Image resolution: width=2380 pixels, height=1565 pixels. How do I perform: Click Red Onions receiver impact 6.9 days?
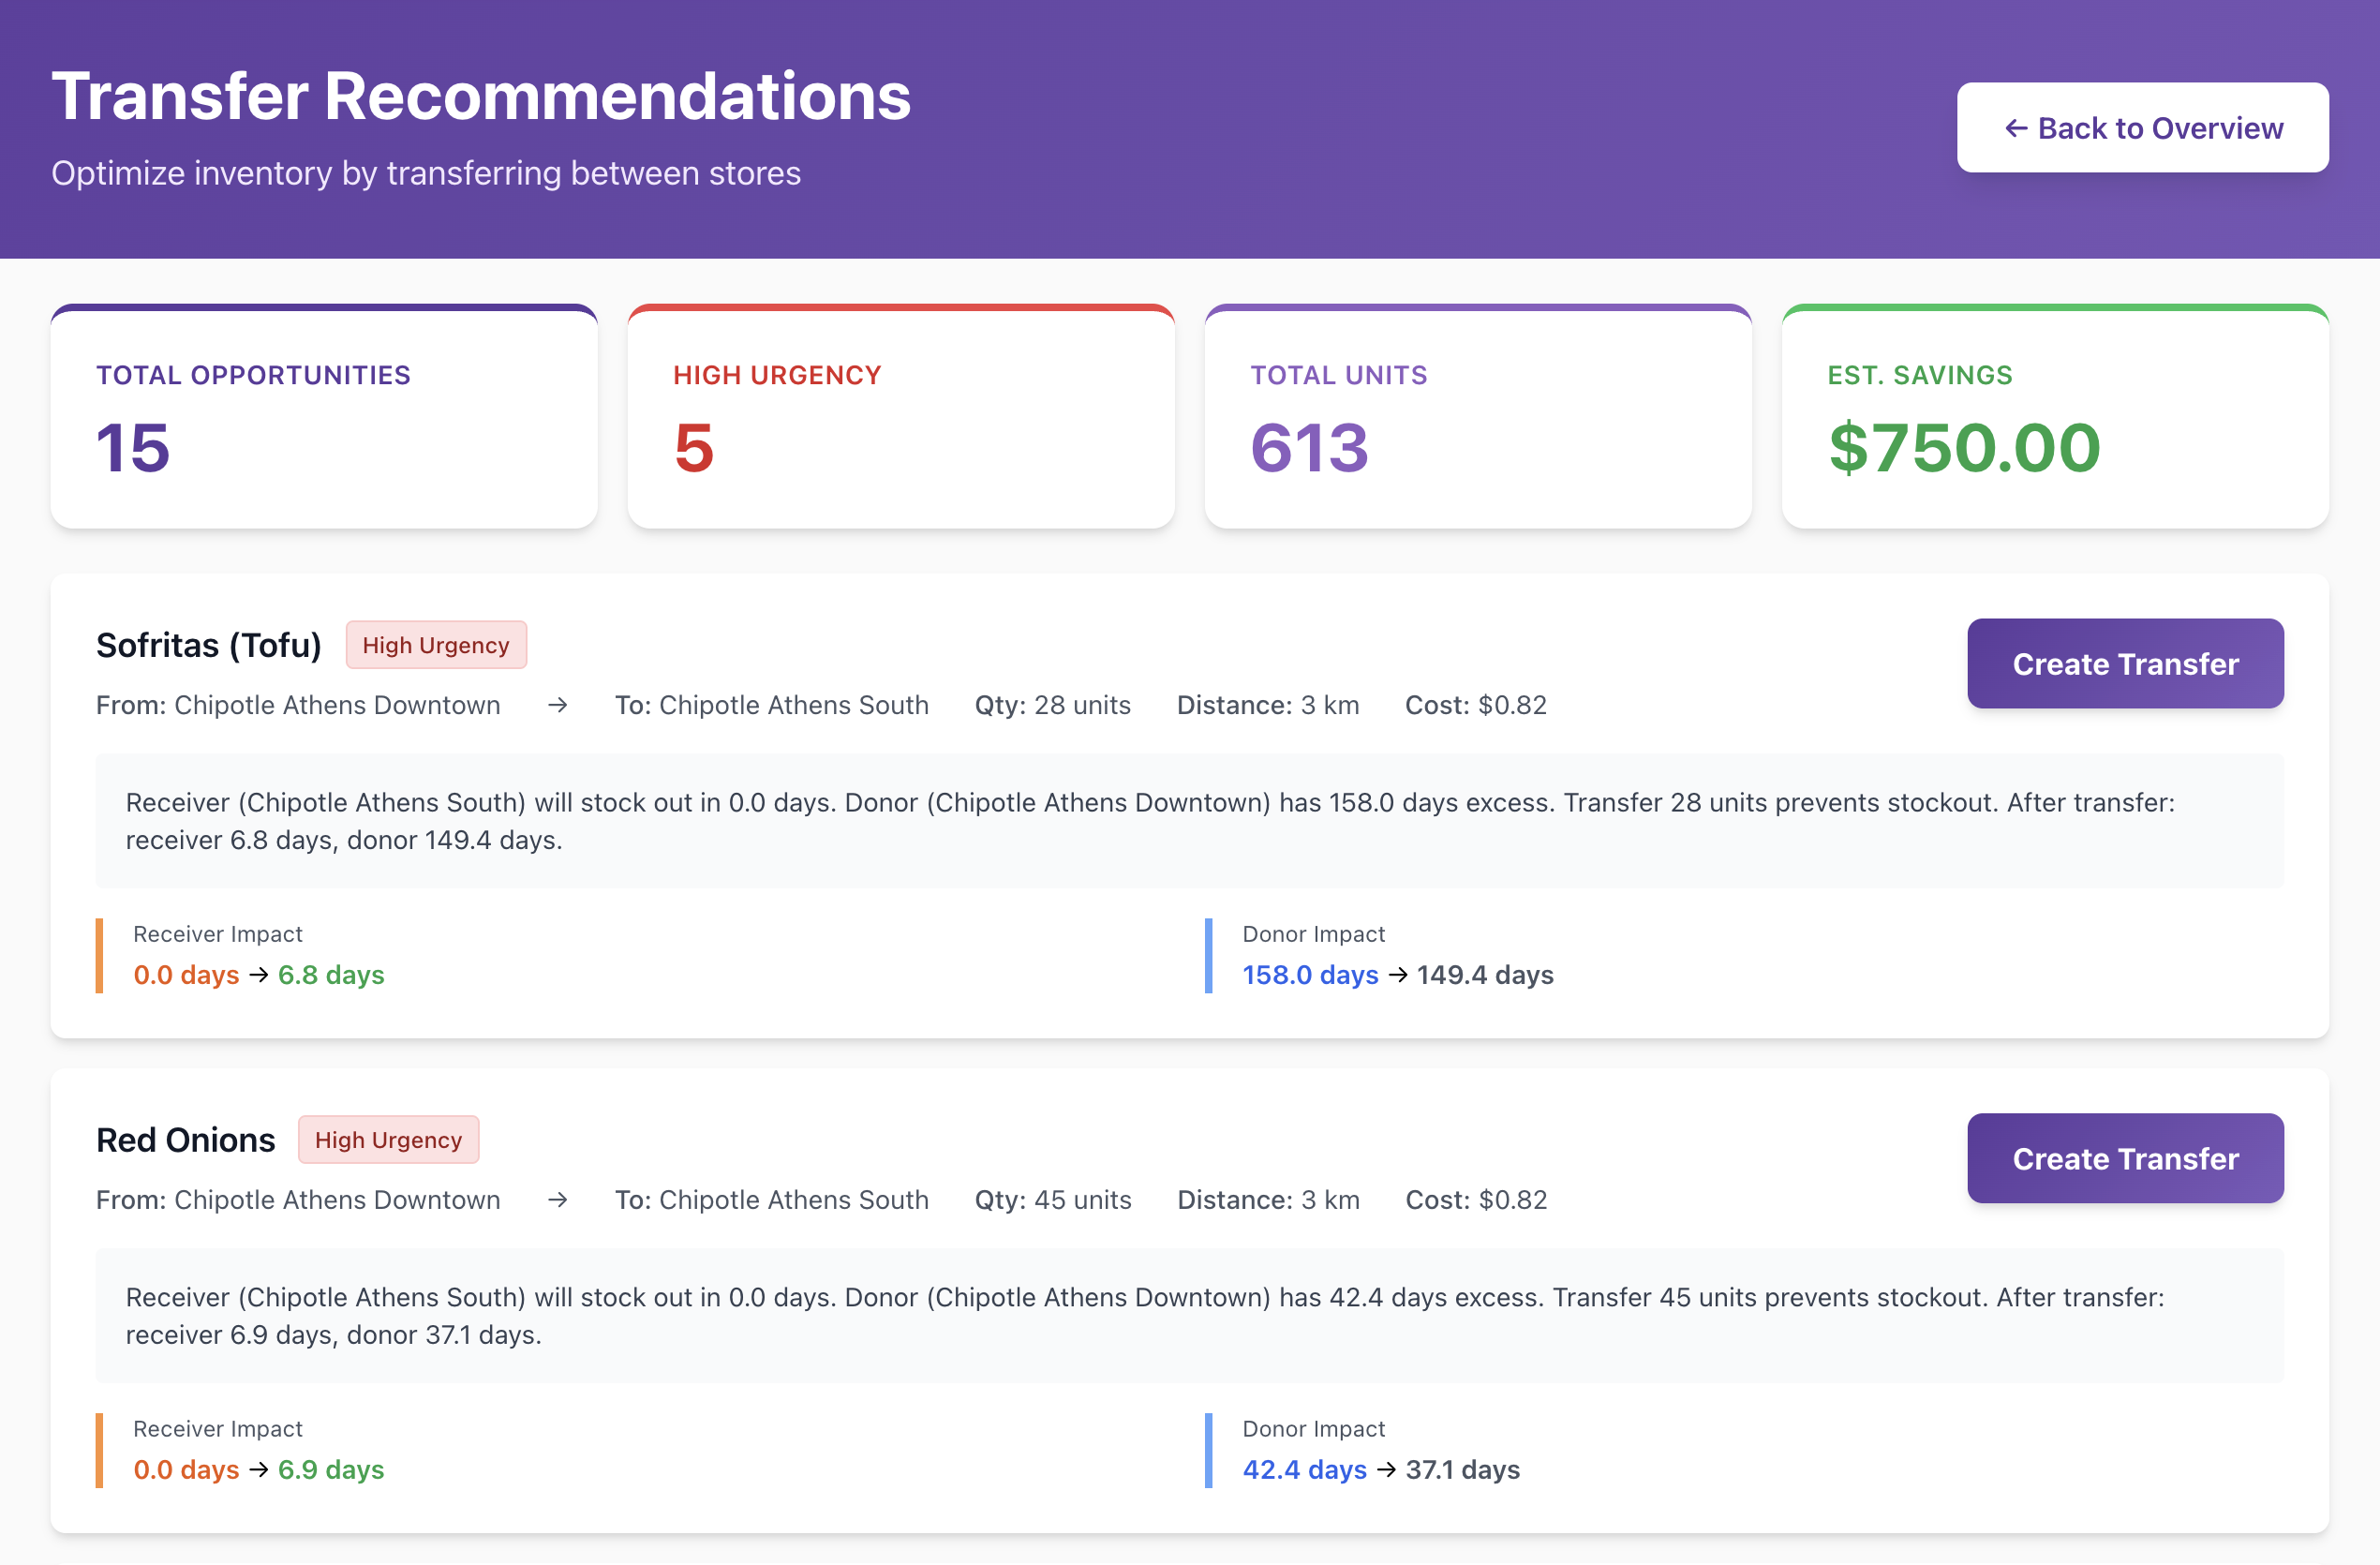coord(330,1470)
